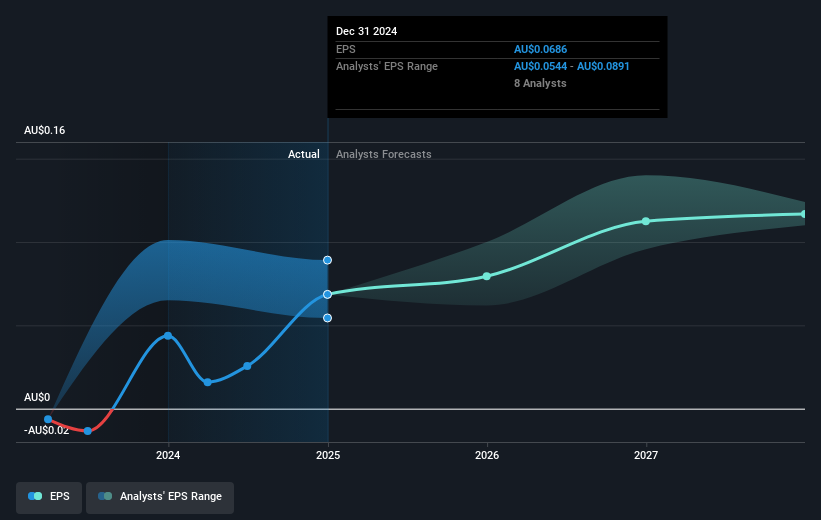
Task: Click the 2026 x-axis label
Action: tap(487, 455)
